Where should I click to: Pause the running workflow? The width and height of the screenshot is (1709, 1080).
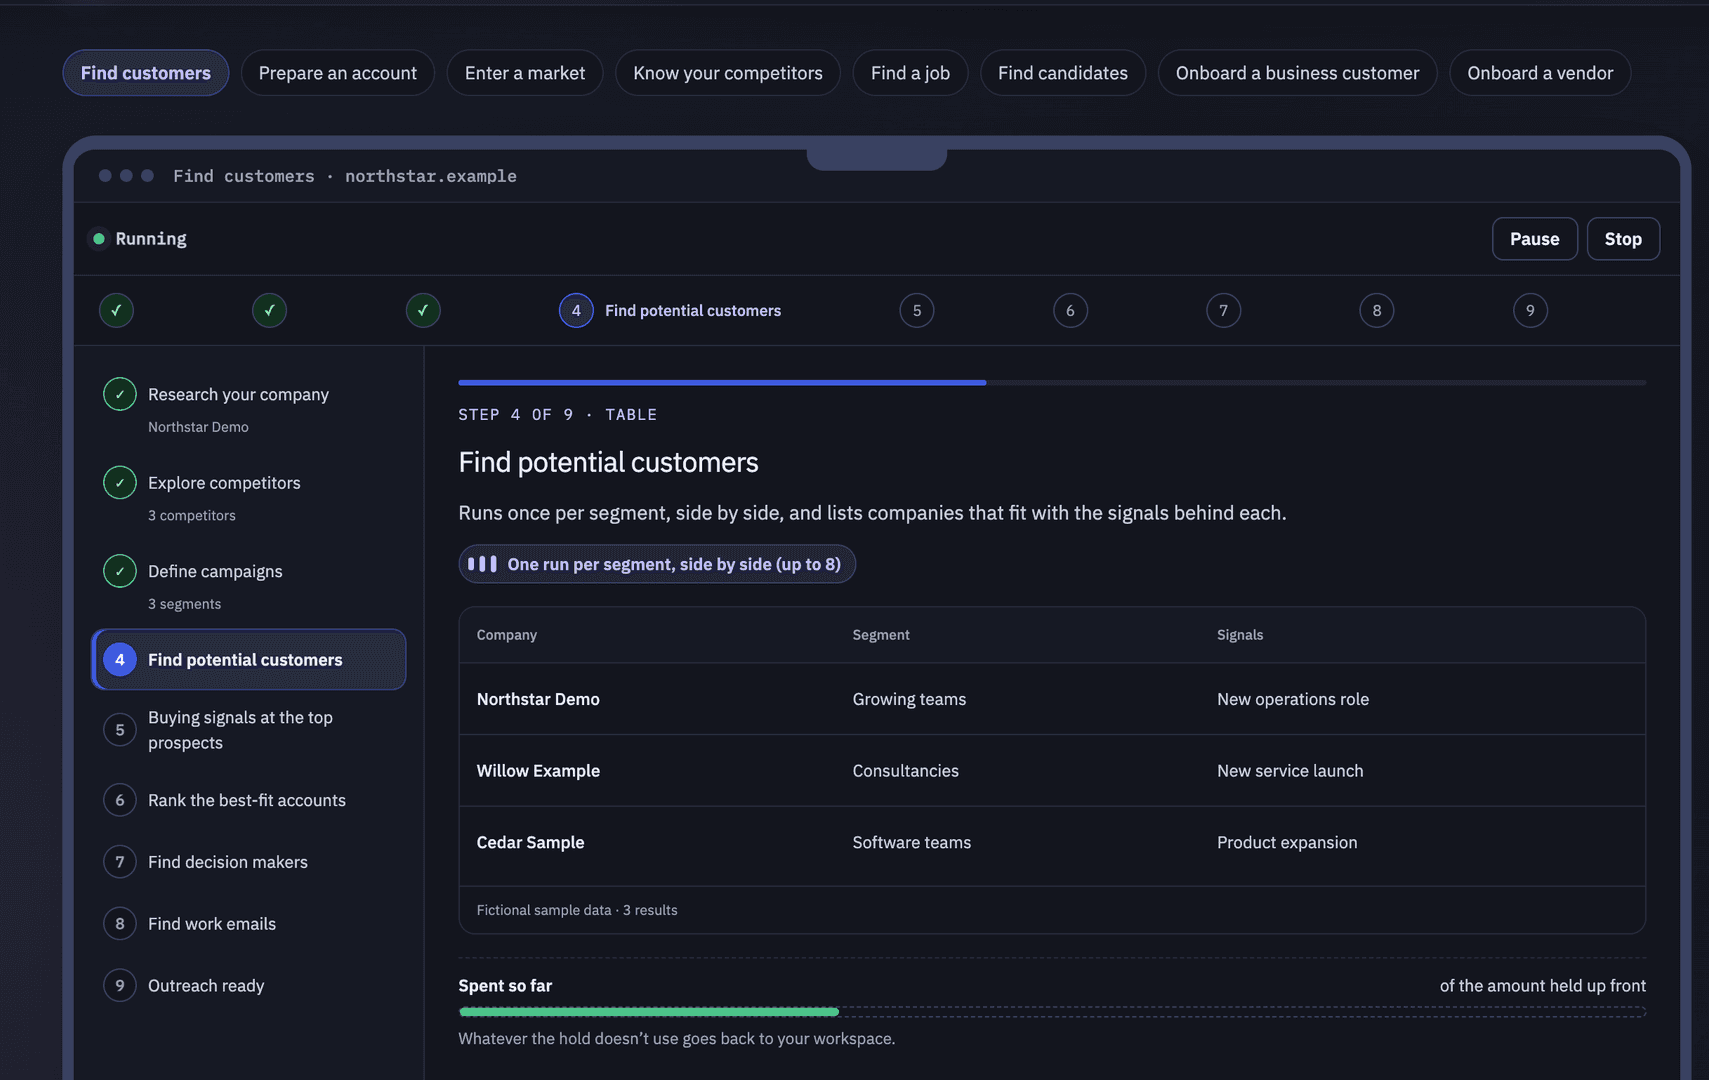point(1535,239)
